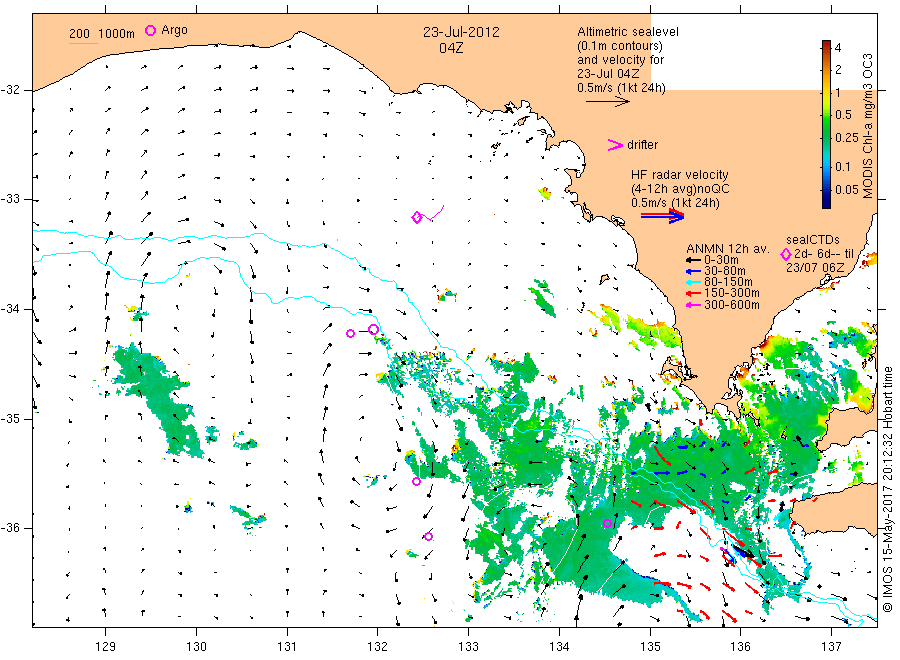Click the 'Argo' legend label
The image size is (900, 660).
(174, 30)
